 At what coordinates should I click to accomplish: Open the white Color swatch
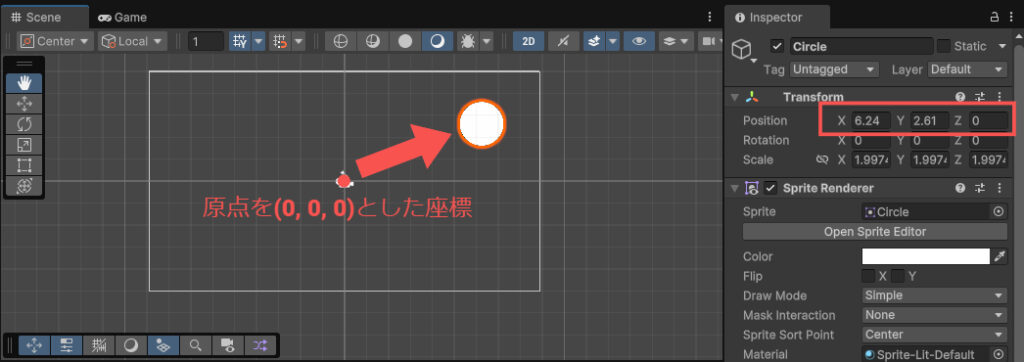[x=926, y=256]
